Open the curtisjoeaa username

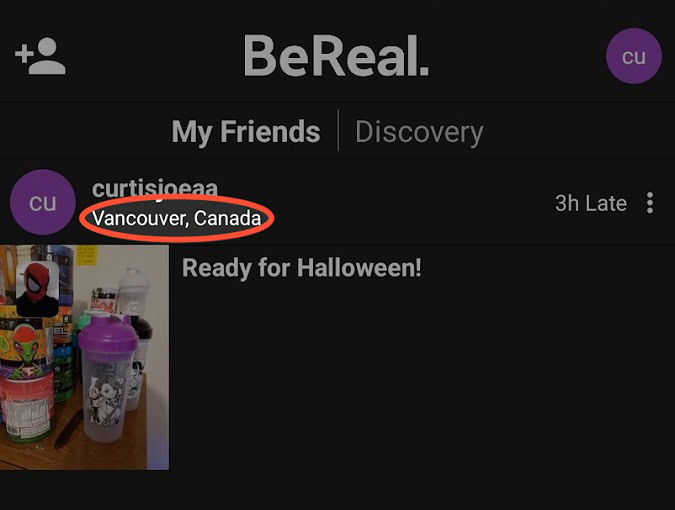[155, 189]
